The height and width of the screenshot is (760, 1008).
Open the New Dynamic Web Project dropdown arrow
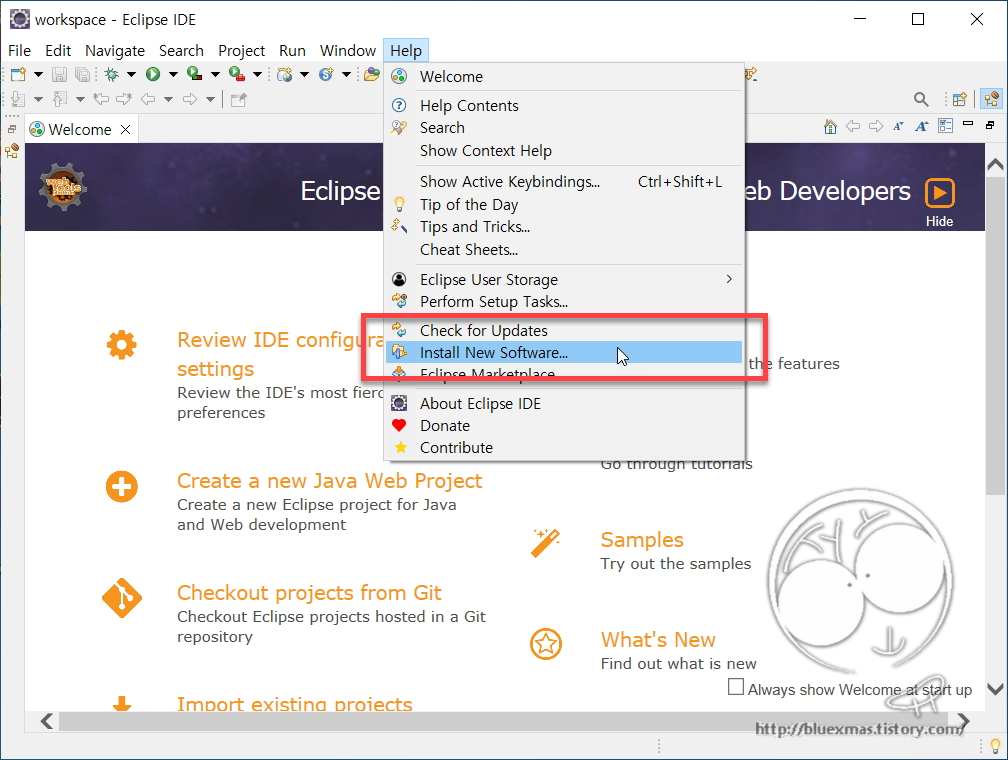[x=304, y=75]
